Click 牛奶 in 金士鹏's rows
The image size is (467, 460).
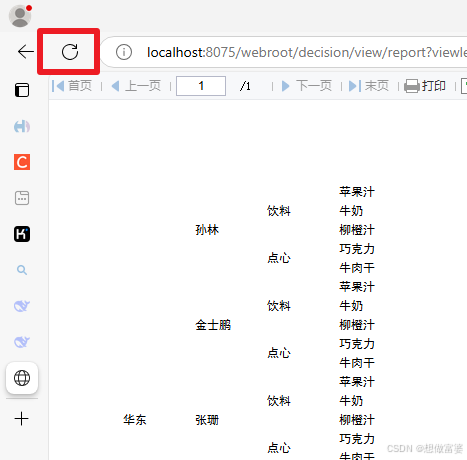tap(351, 306)
